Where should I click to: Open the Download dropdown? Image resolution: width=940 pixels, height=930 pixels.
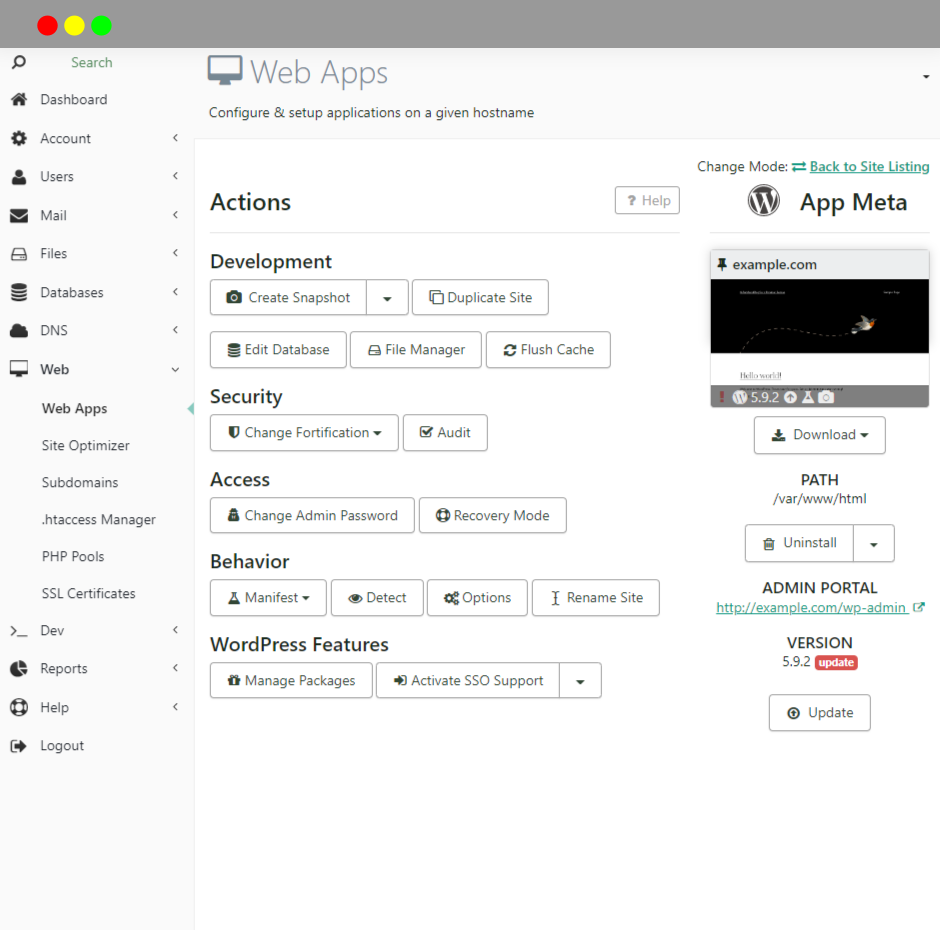coord(820,435)
